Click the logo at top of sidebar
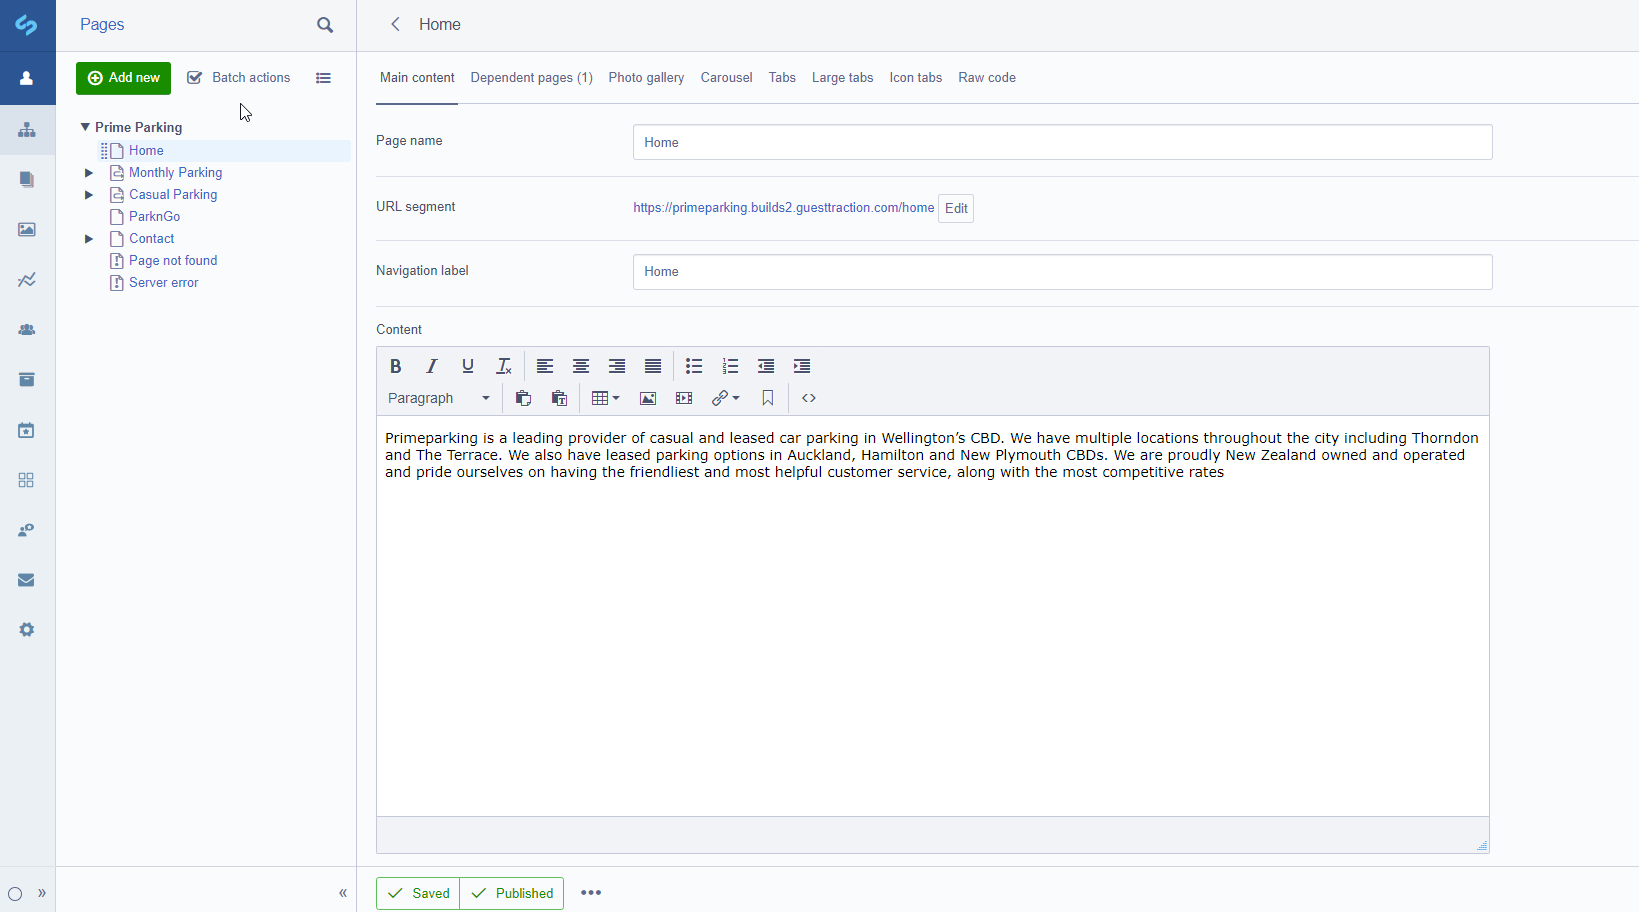This screenshot has width=1639, height=912. click(x=27, y=25)
